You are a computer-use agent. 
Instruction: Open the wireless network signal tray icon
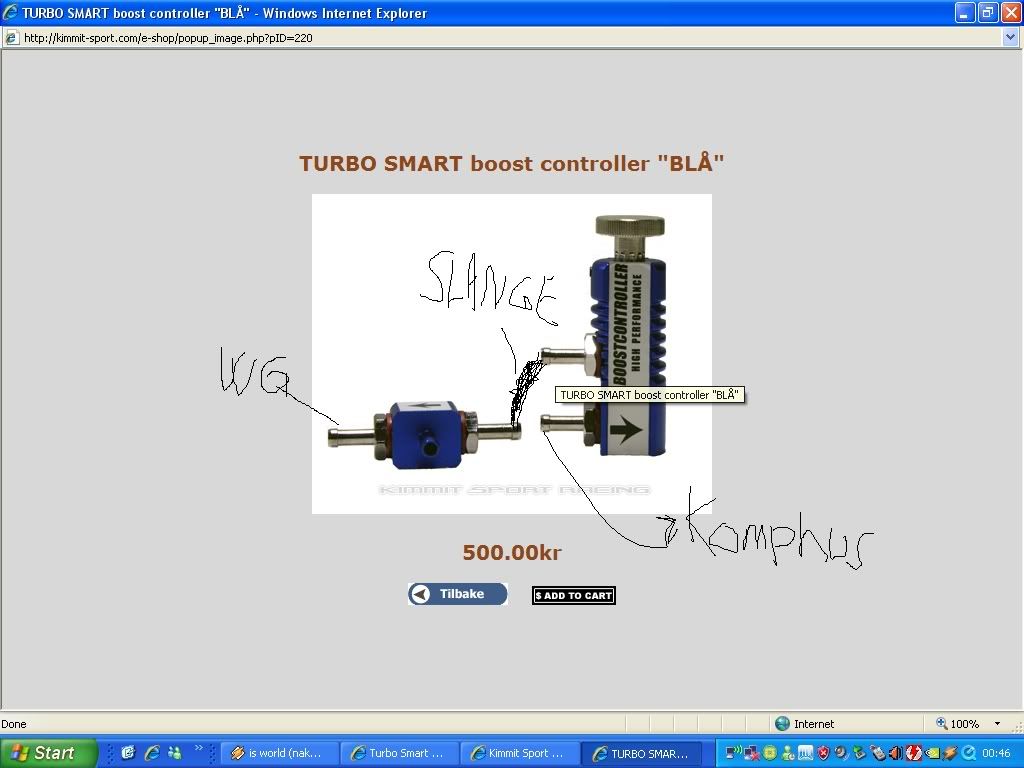point(733,753)
